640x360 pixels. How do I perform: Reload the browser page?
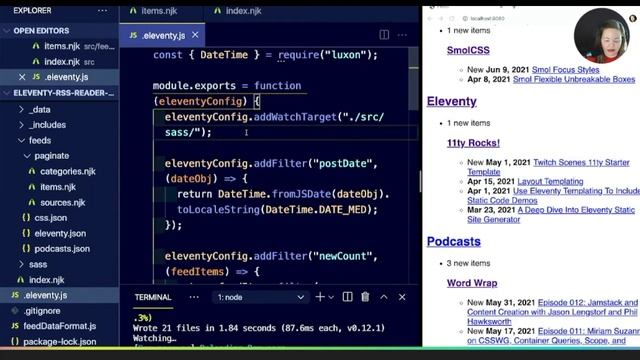[x=451, y=18]
